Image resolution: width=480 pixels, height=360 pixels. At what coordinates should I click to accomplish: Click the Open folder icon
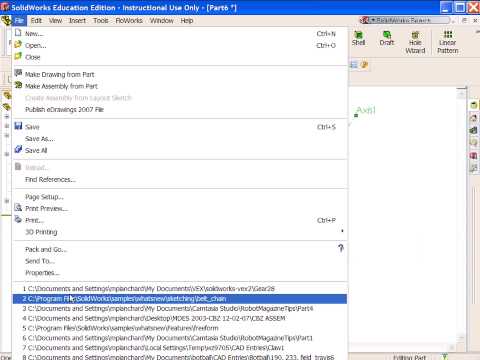click(x=18, y=44)
